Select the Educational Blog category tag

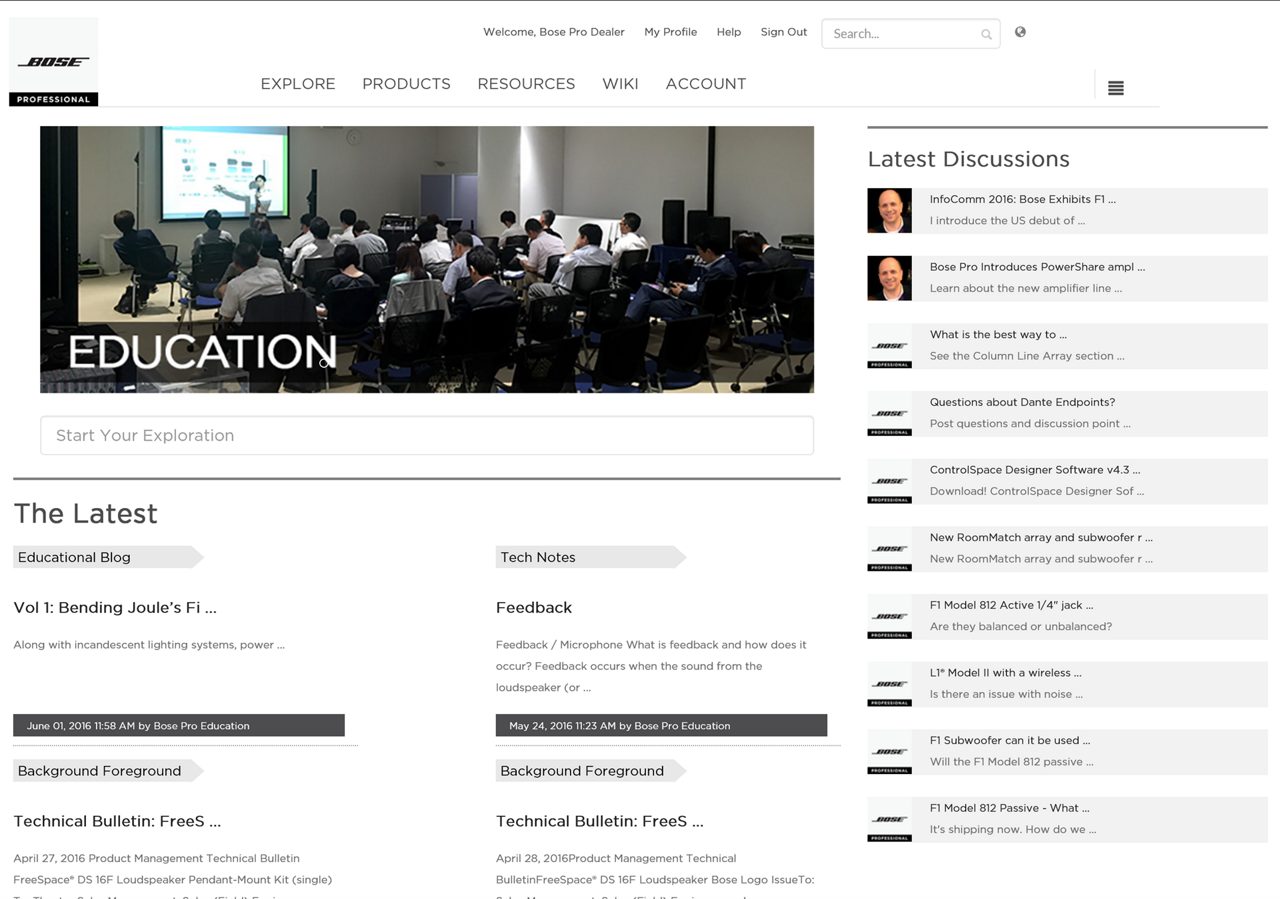click(x=108, y=557)
